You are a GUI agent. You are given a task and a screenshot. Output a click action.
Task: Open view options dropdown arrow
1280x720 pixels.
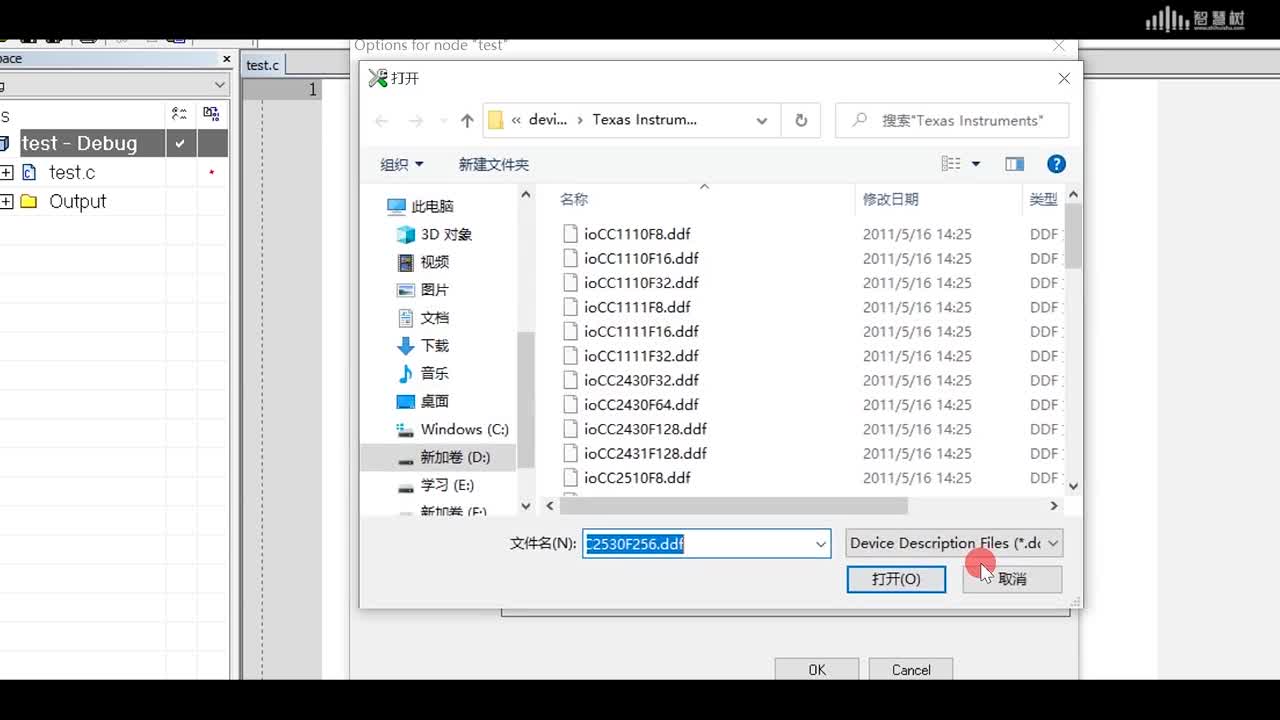pyautogui.click(x=976, y=164)
